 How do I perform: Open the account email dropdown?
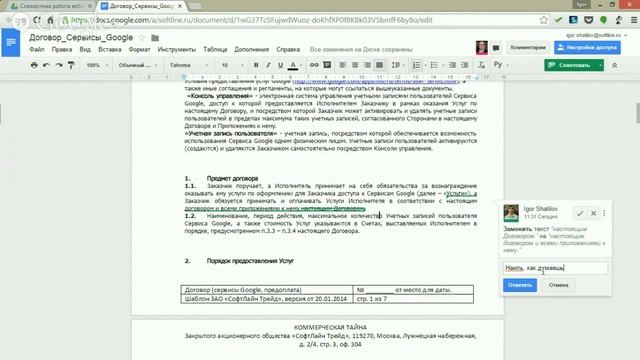[x=597, y=35]
